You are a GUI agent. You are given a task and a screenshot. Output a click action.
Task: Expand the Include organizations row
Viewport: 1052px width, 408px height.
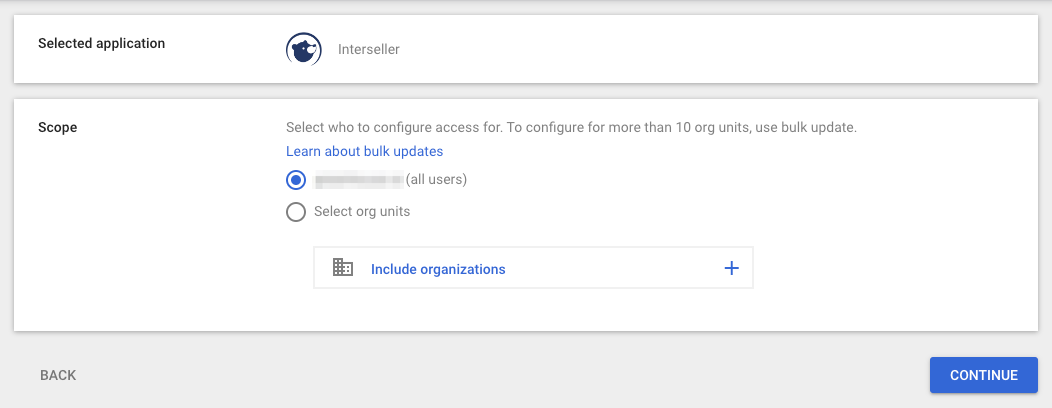533,268
